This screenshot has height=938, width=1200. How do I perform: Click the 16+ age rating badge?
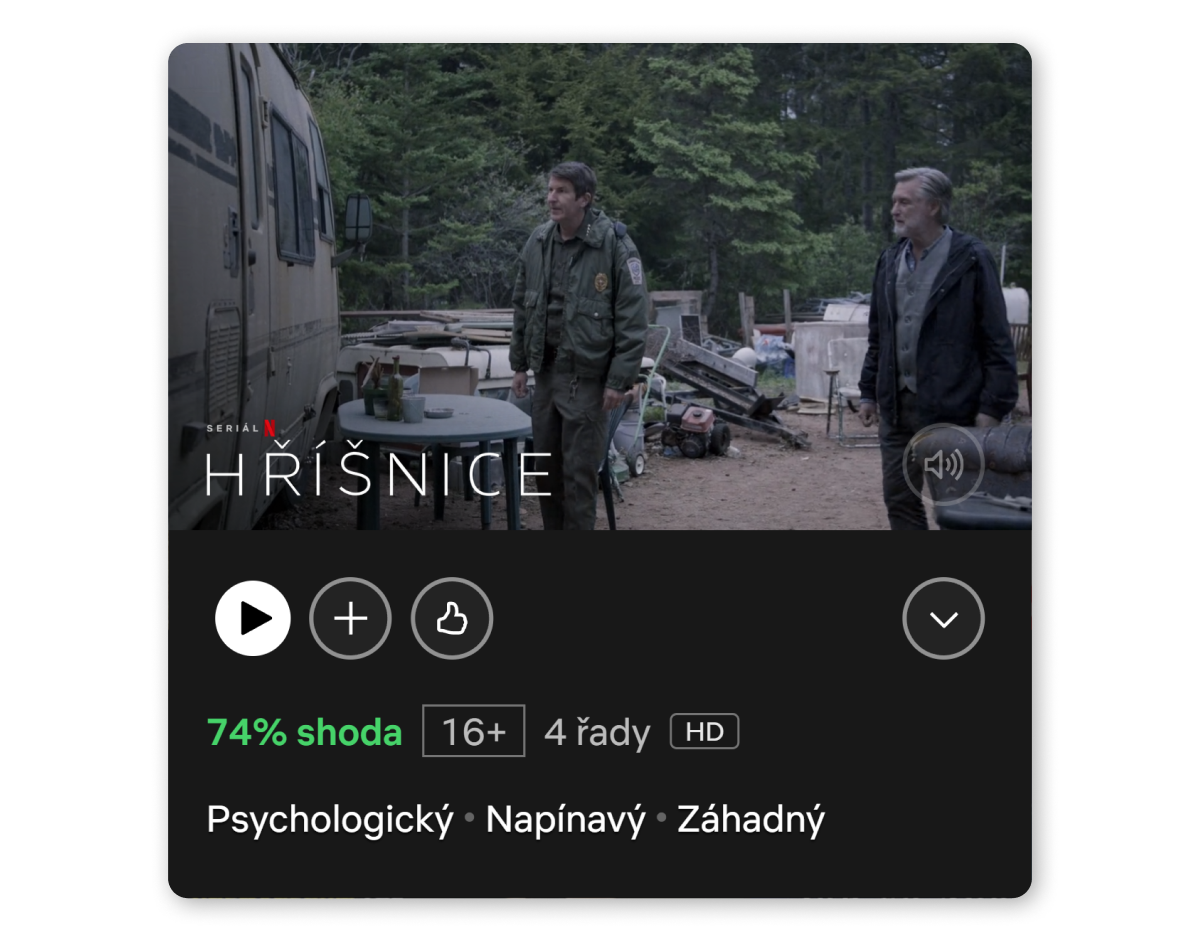pos(474,732)
